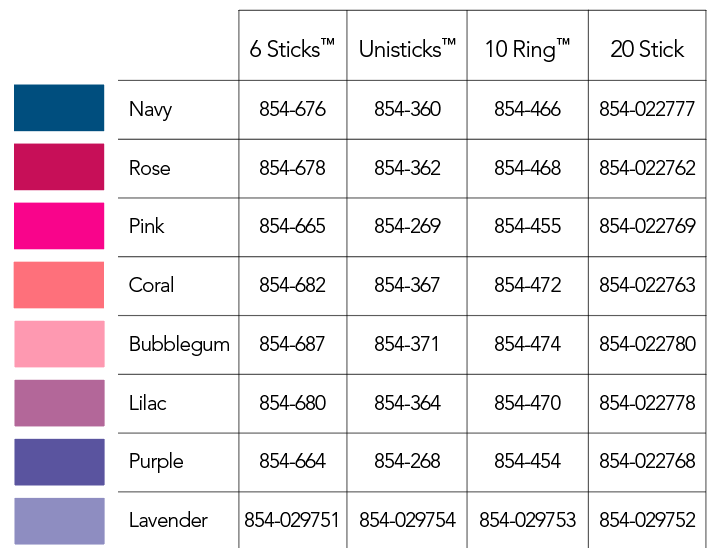Viewport: 714px width, 548px height.
Task: Click the 10 Ring column header
Action: [527, 49]
